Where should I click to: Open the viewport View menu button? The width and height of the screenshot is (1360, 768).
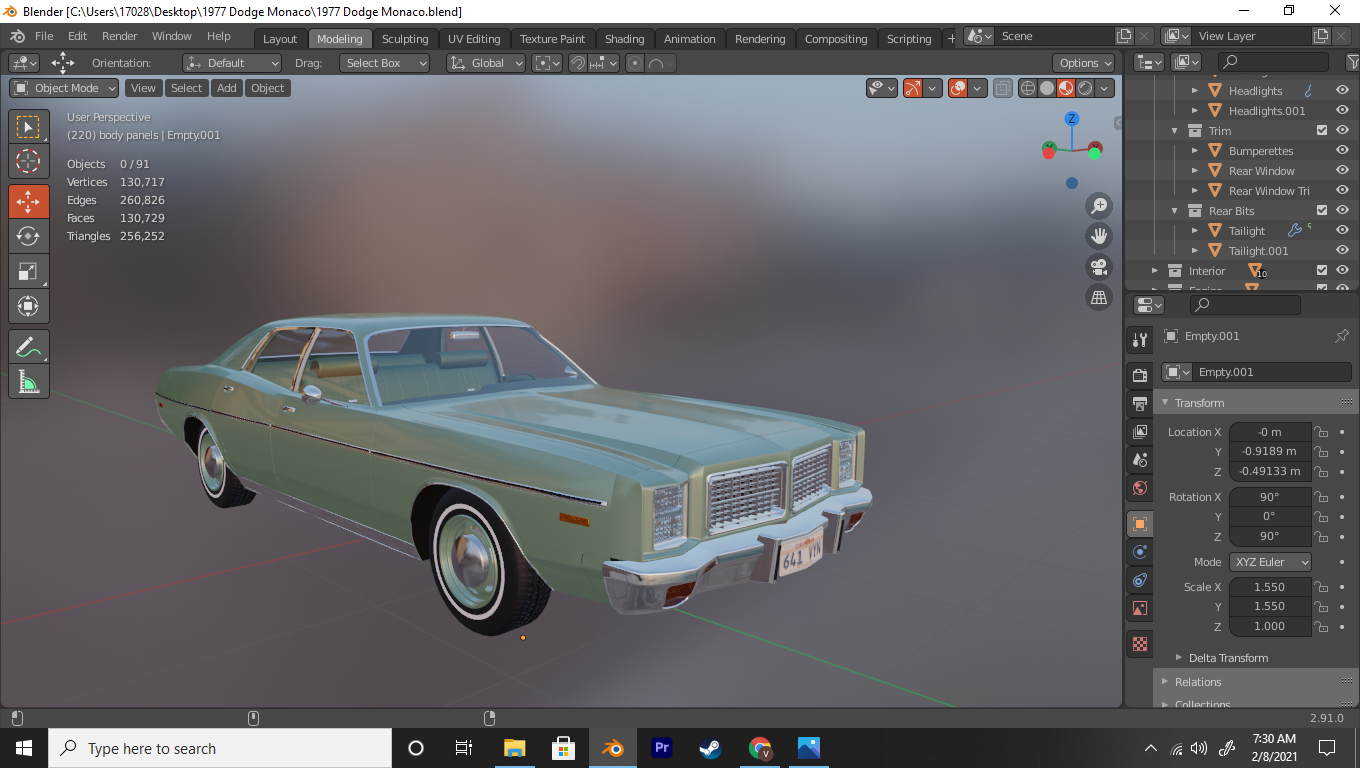(x=143, y=88)
